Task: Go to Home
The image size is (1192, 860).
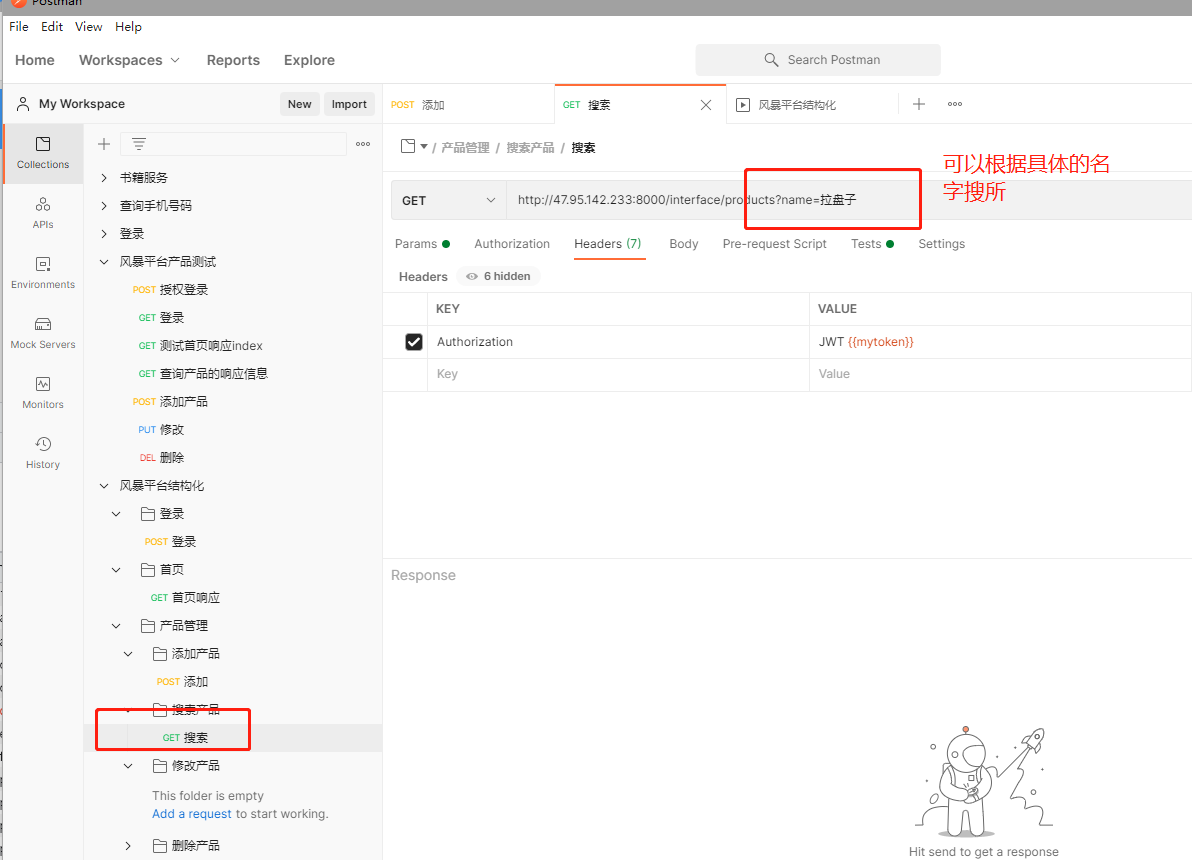Action: point(35,60)
